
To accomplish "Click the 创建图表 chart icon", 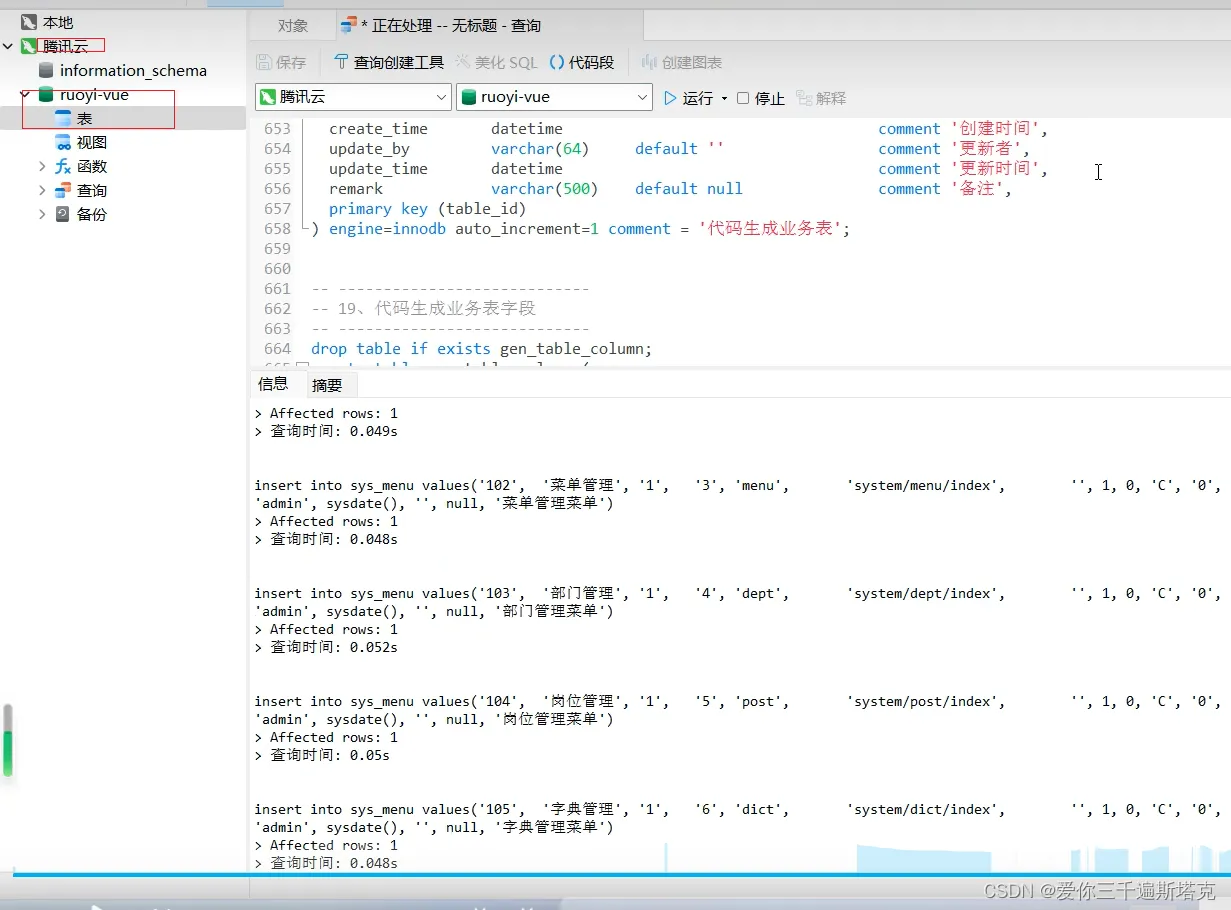I will 650,62.
